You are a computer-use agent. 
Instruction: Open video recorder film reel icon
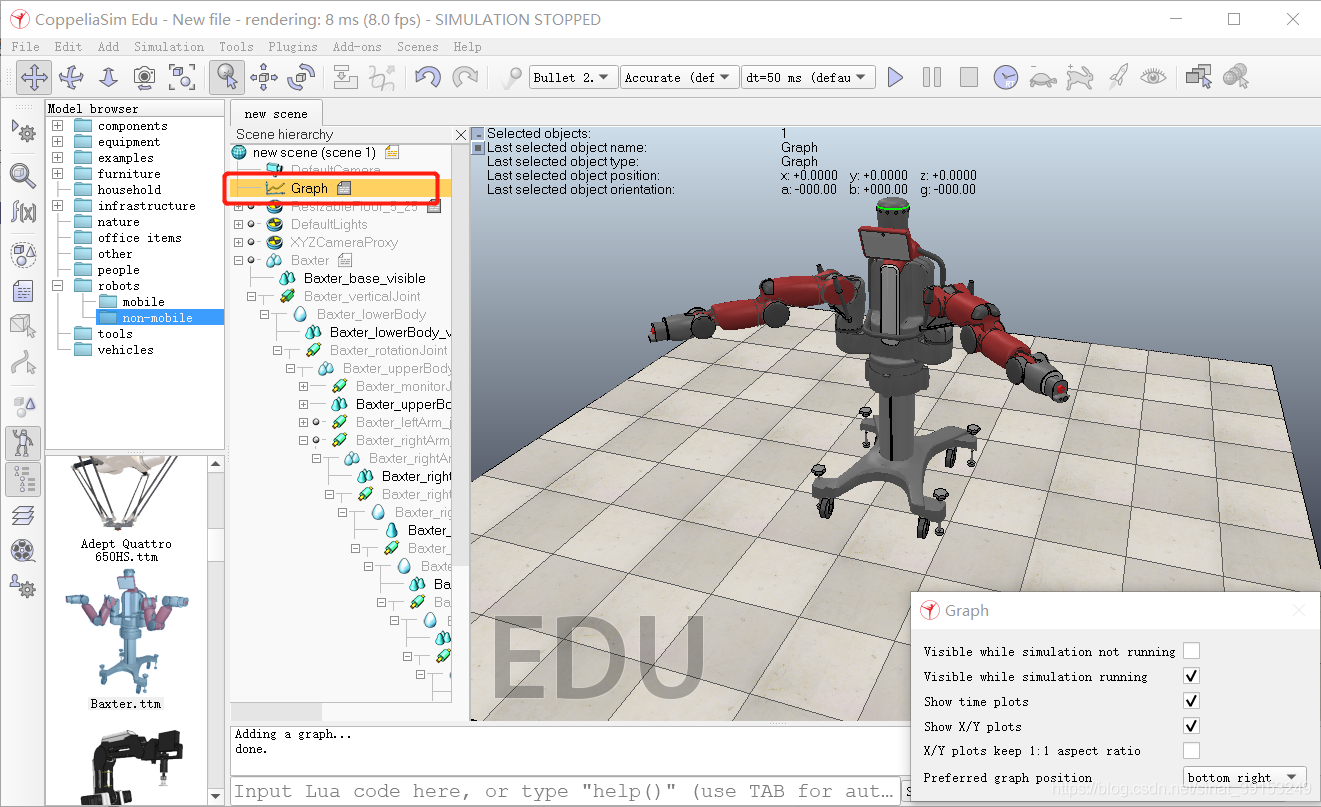[23, 551]
